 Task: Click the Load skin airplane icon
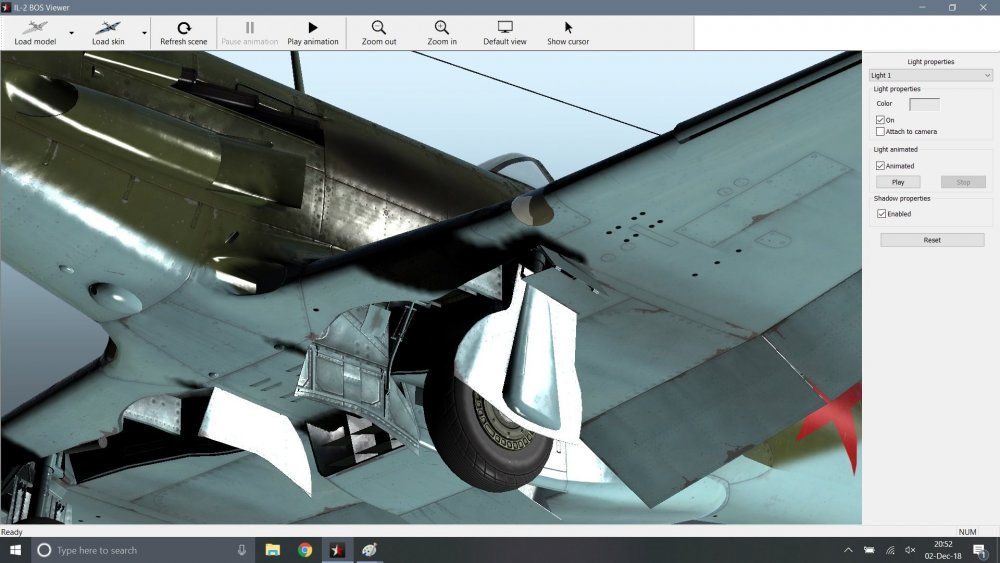click(107, 28)
